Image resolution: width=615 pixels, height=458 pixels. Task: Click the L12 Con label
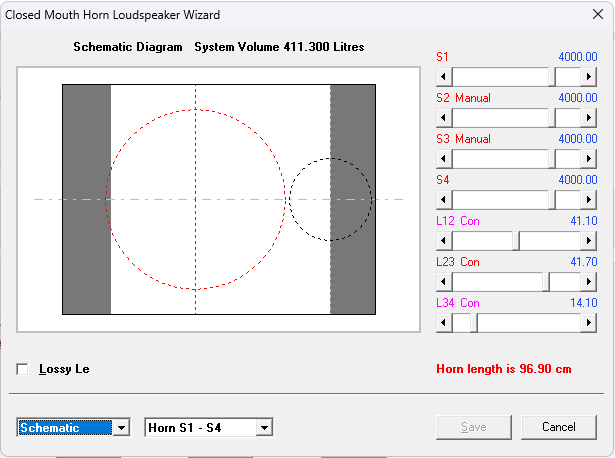(x=458, y=221)
